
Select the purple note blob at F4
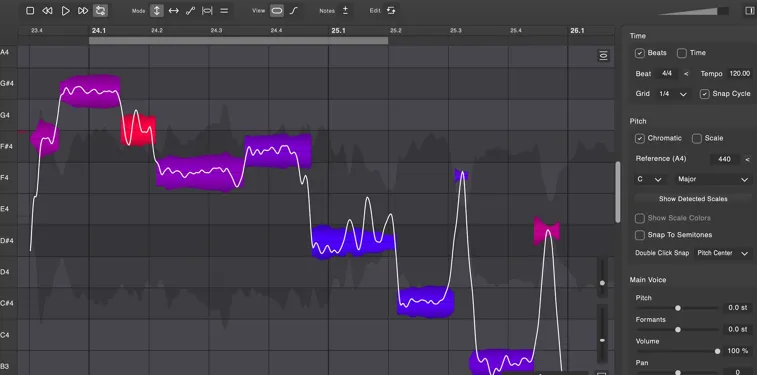click(x=200, y=172)
